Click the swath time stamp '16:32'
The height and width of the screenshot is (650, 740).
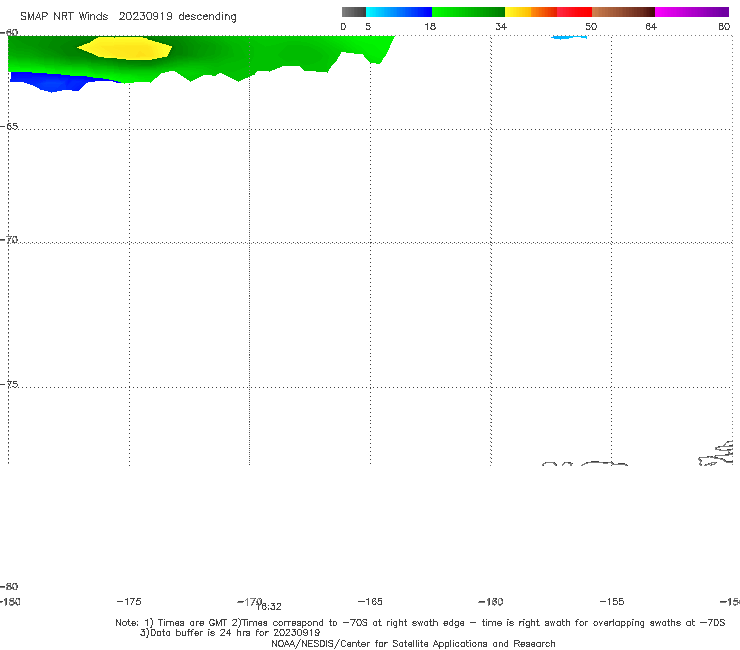(269, 607)
